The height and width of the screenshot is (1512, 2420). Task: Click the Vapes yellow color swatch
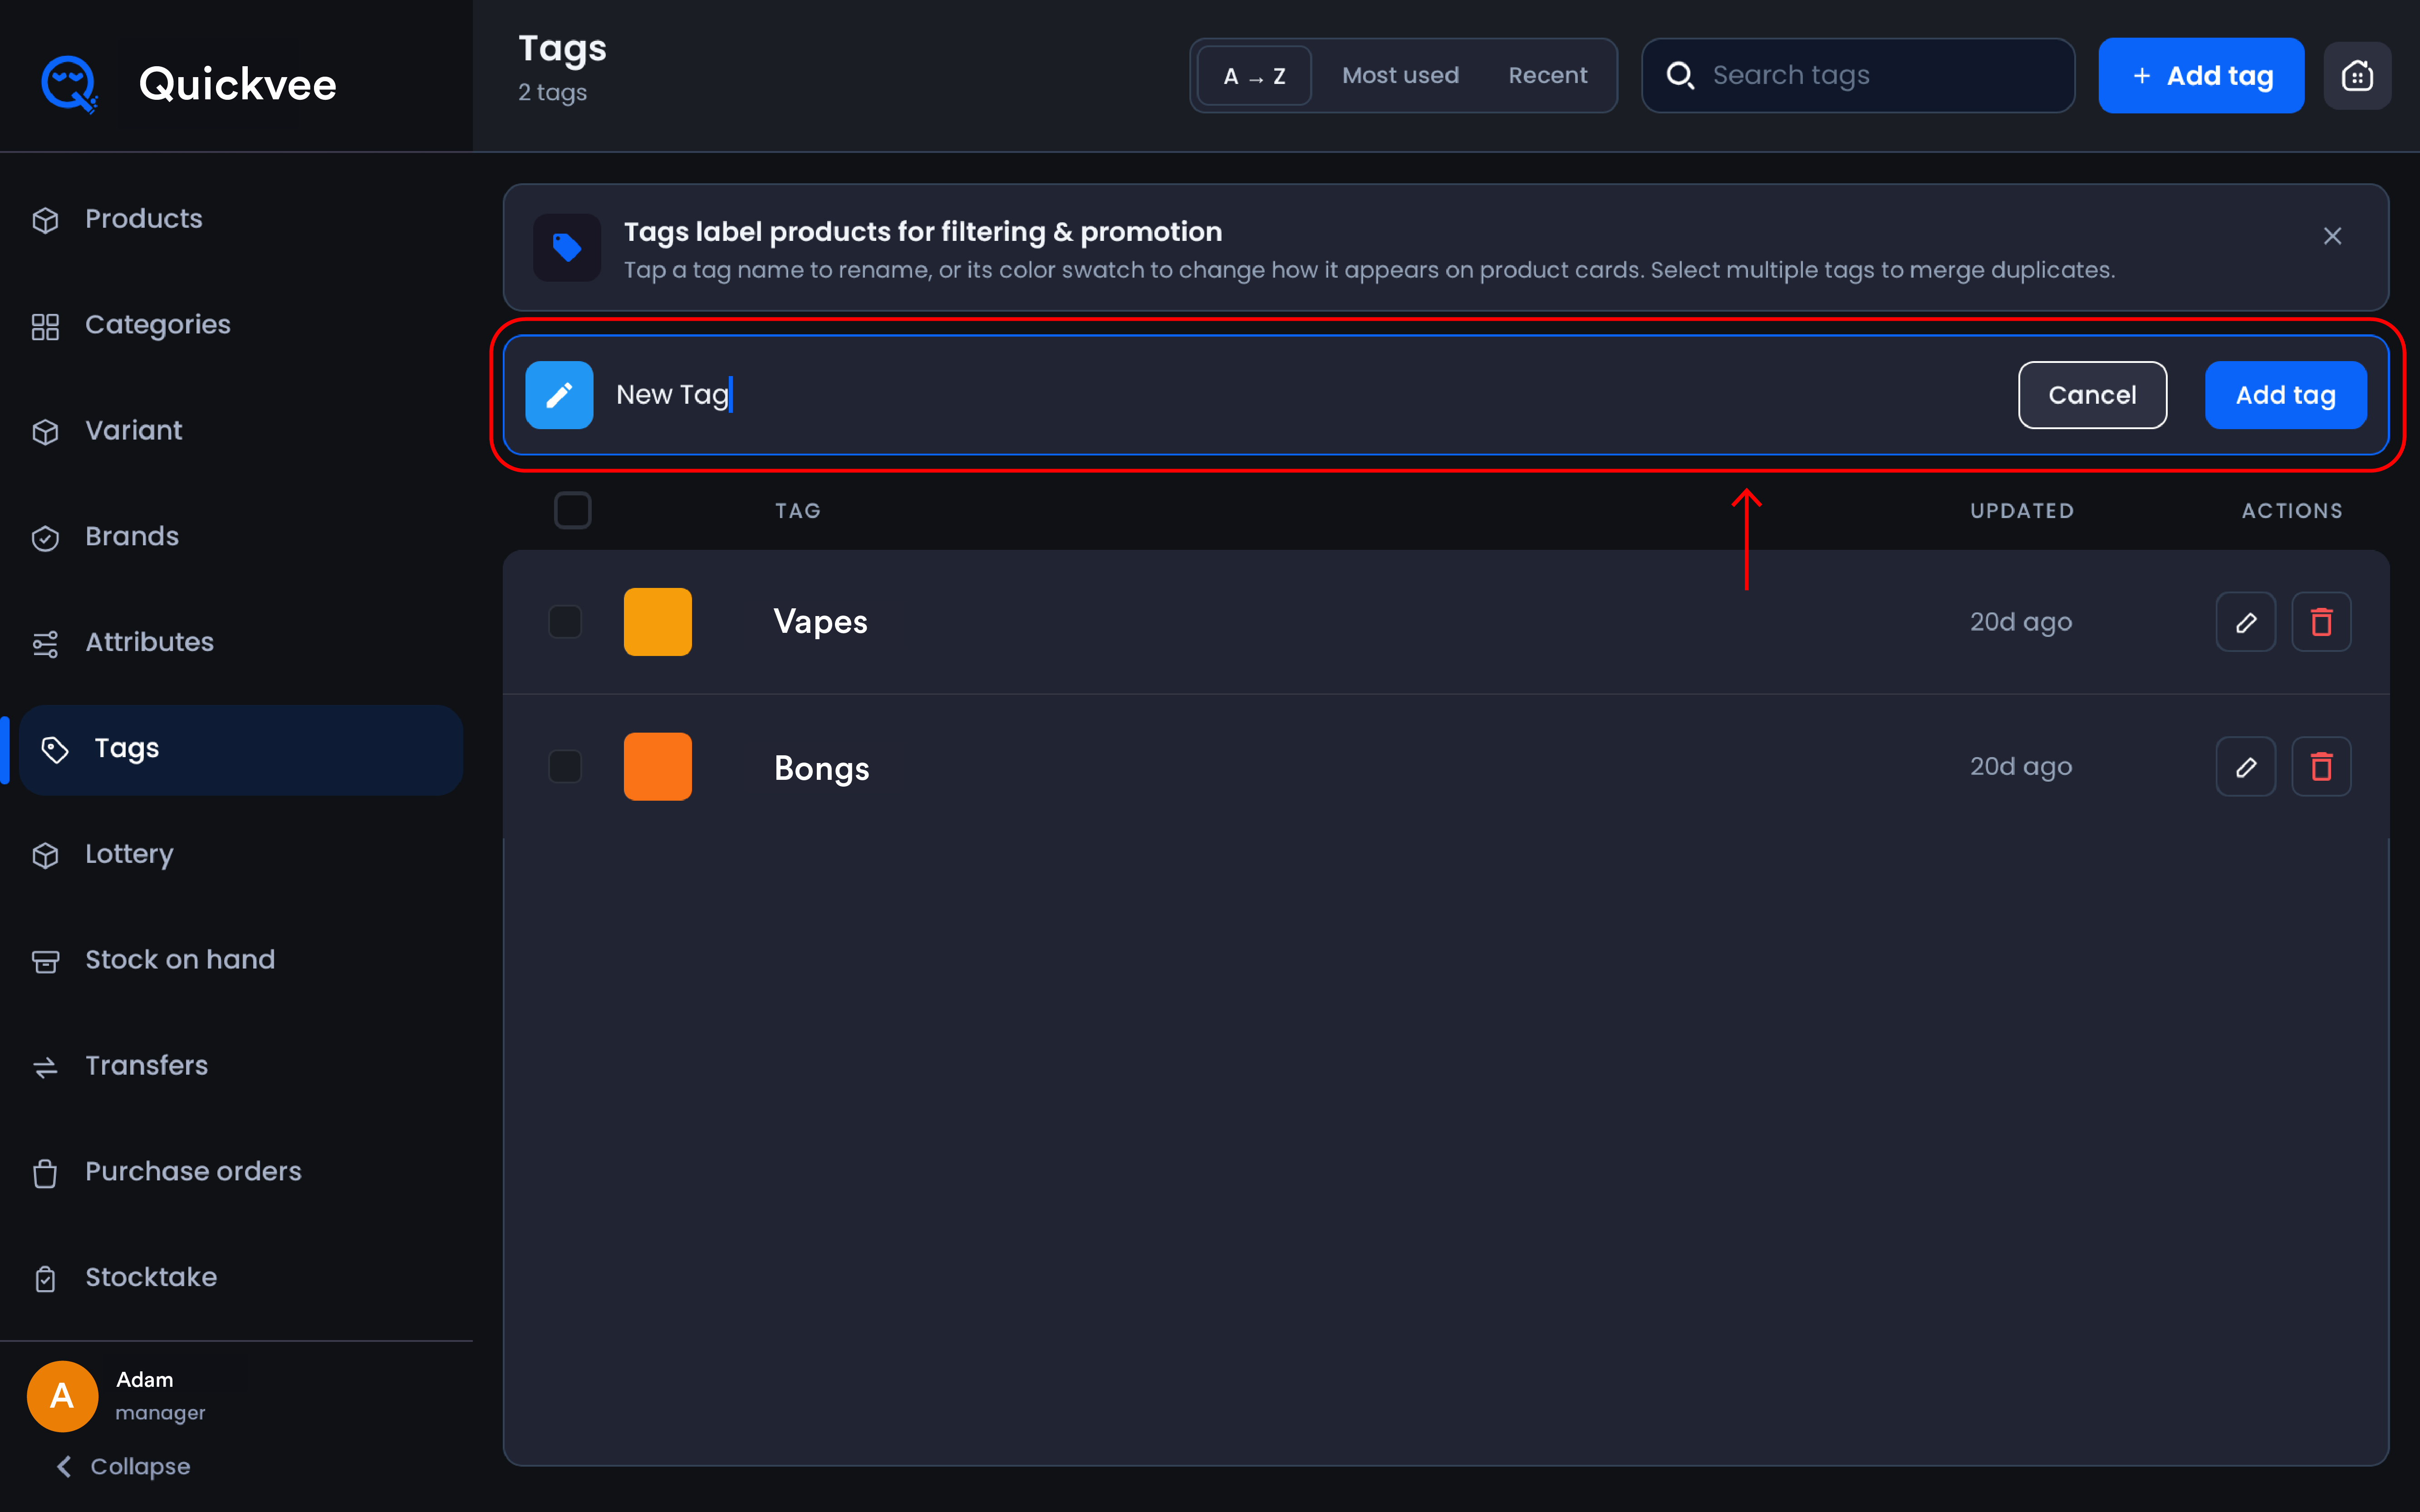[x=657, y=622]
